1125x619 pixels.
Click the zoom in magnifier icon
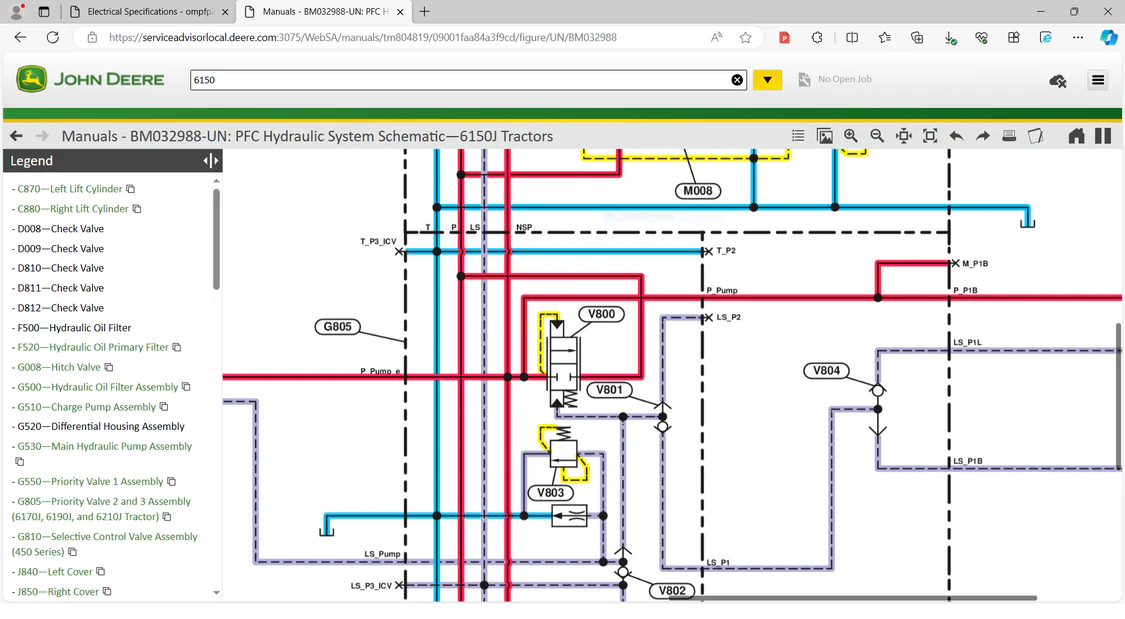[851, 136]
